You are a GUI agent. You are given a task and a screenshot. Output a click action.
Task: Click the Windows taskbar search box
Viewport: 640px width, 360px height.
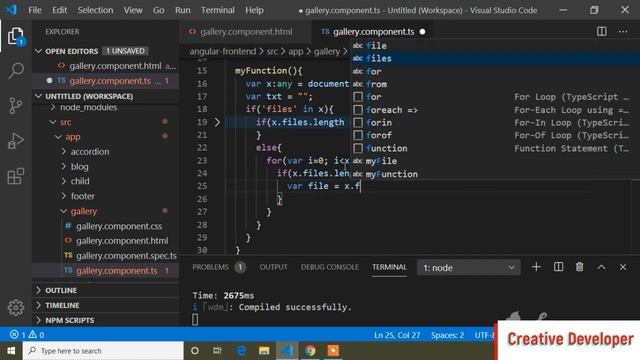(103, 351)
